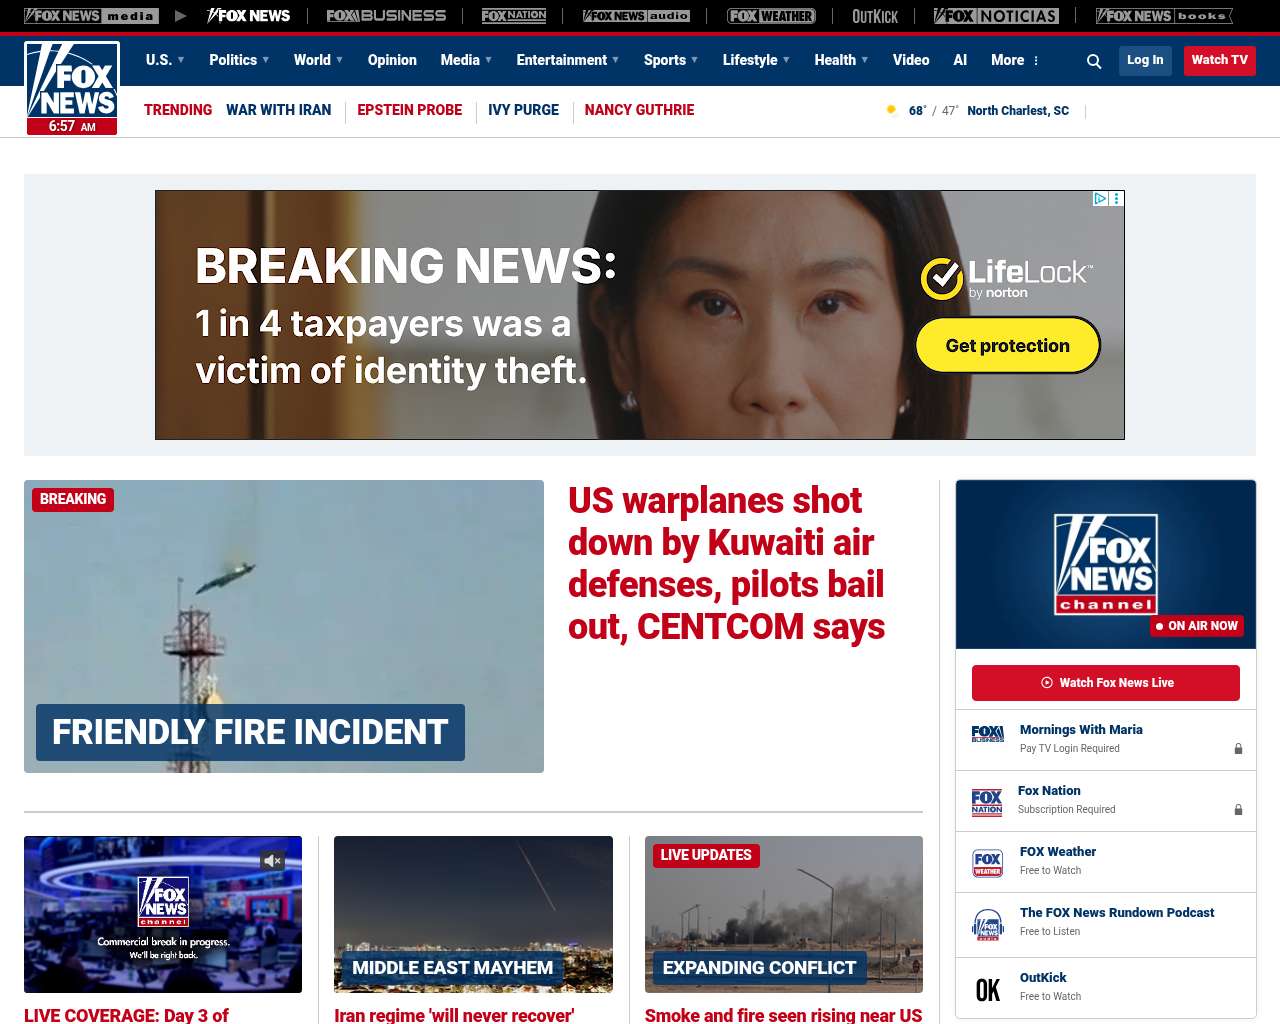This screenshot has height=1024, width=1280.
Task: Open Fox News Books from the top bar
Action: (1164, 16)
